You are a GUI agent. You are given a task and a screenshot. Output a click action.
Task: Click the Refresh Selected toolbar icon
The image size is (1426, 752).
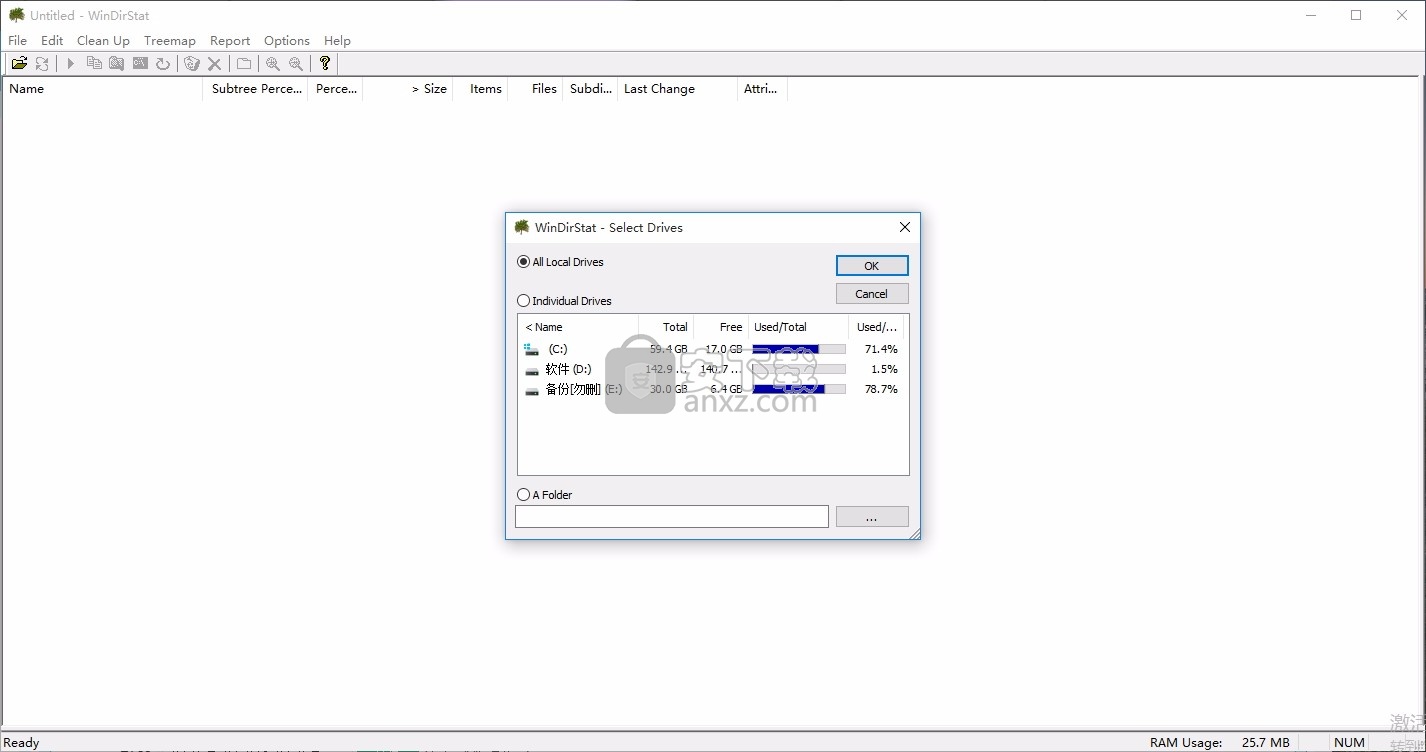163,63
